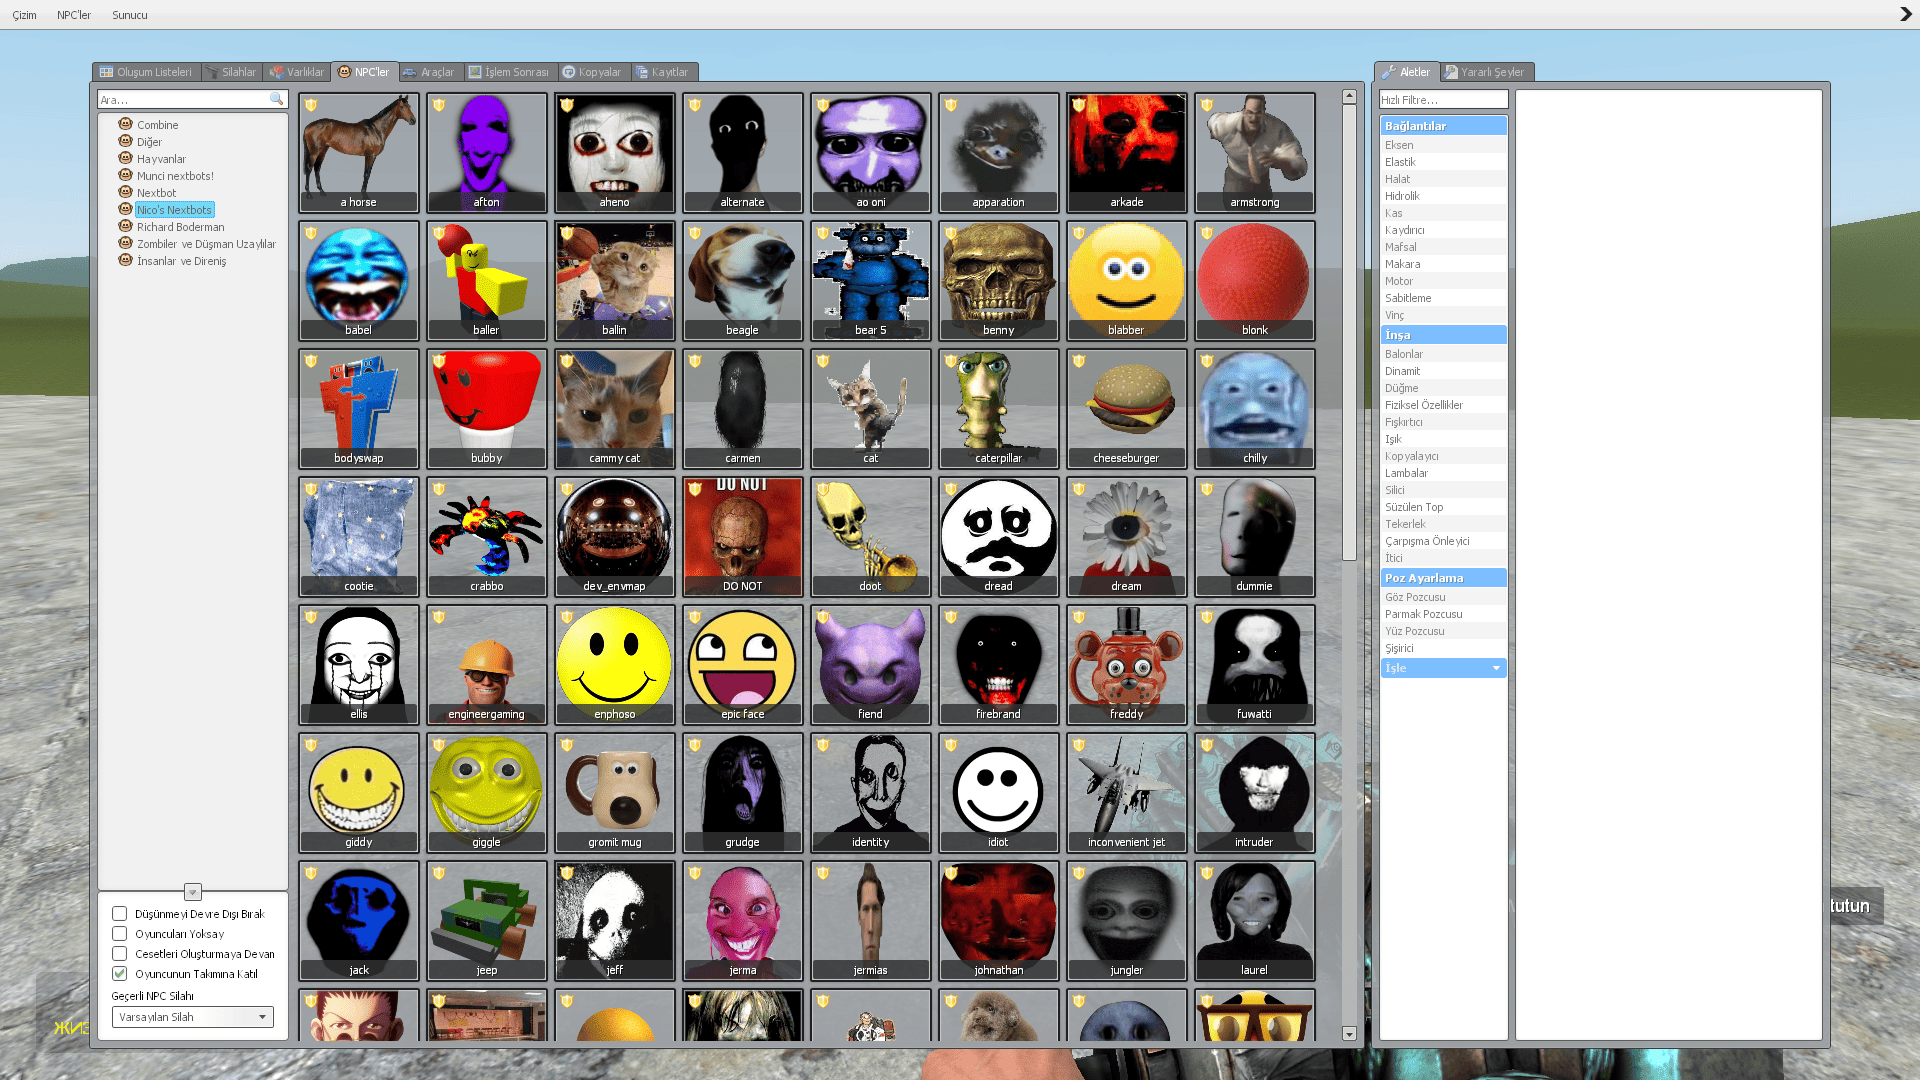Image resolution: width=1920 pixels, height=1080 pixels.
Task: Open the Nextbot category in tree
Action: 156,193
